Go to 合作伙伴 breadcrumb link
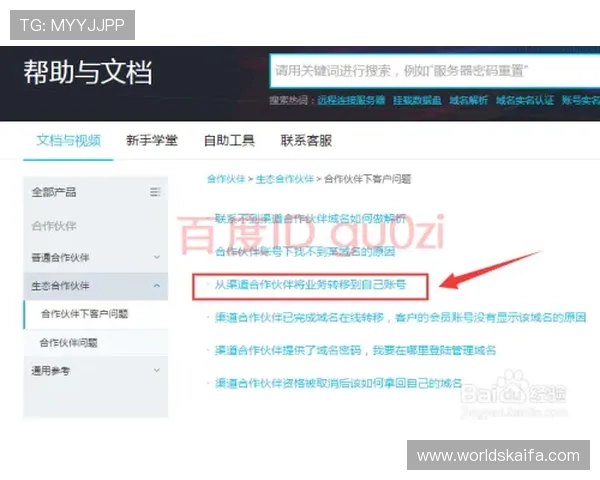Image resolution: width=600 pixels, height=480 pixels. (x=226, y=179)
